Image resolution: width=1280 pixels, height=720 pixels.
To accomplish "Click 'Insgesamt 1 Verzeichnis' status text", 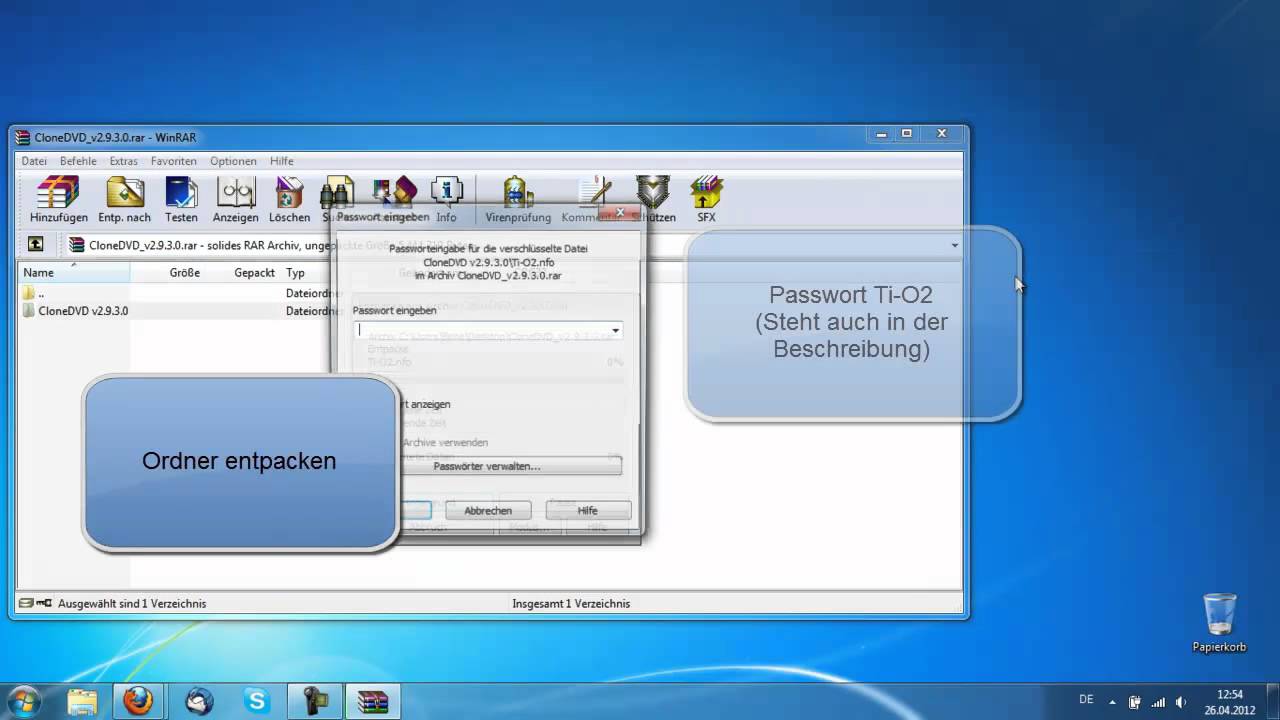I will tap(571, 603).
